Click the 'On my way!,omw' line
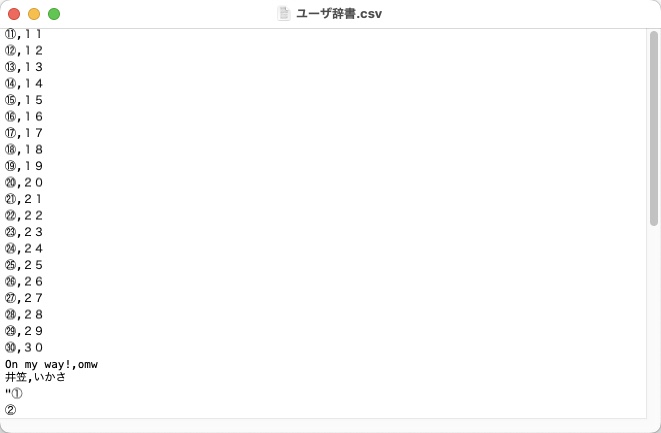The width and height of the screenshot is (661, 433). pos(51,364)
